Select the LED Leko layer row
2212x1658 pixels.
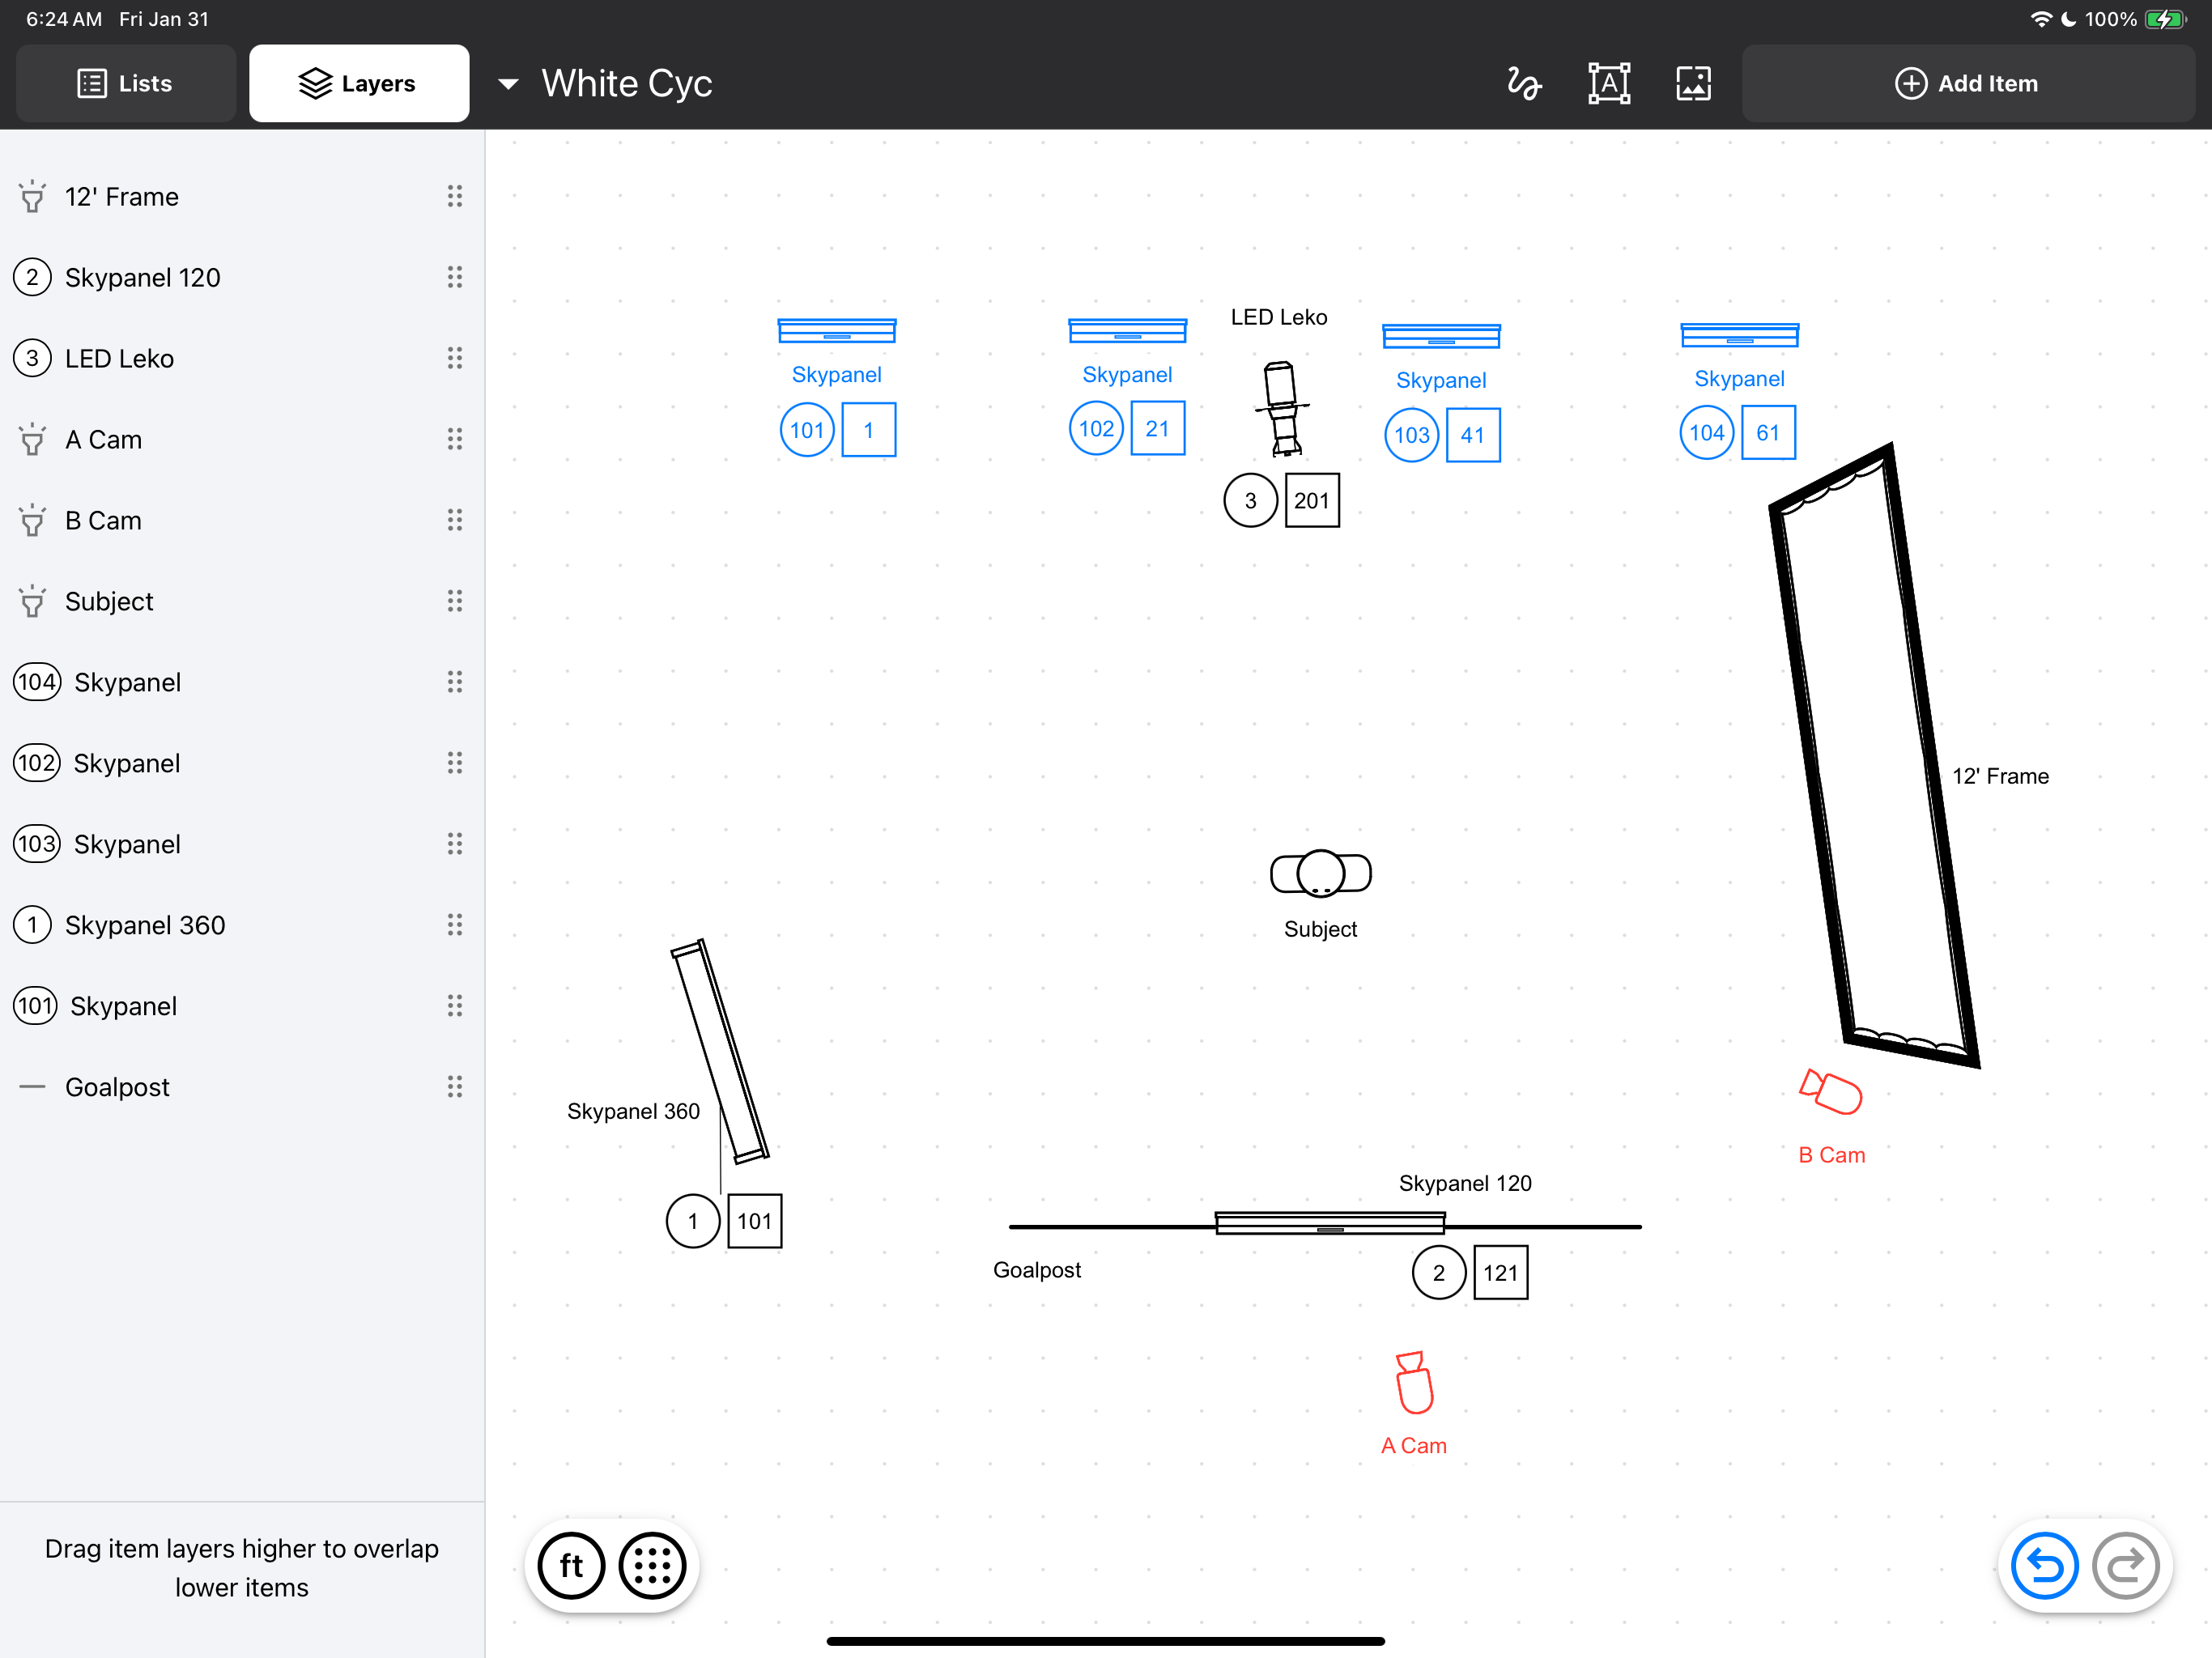[x=242, y=358]
